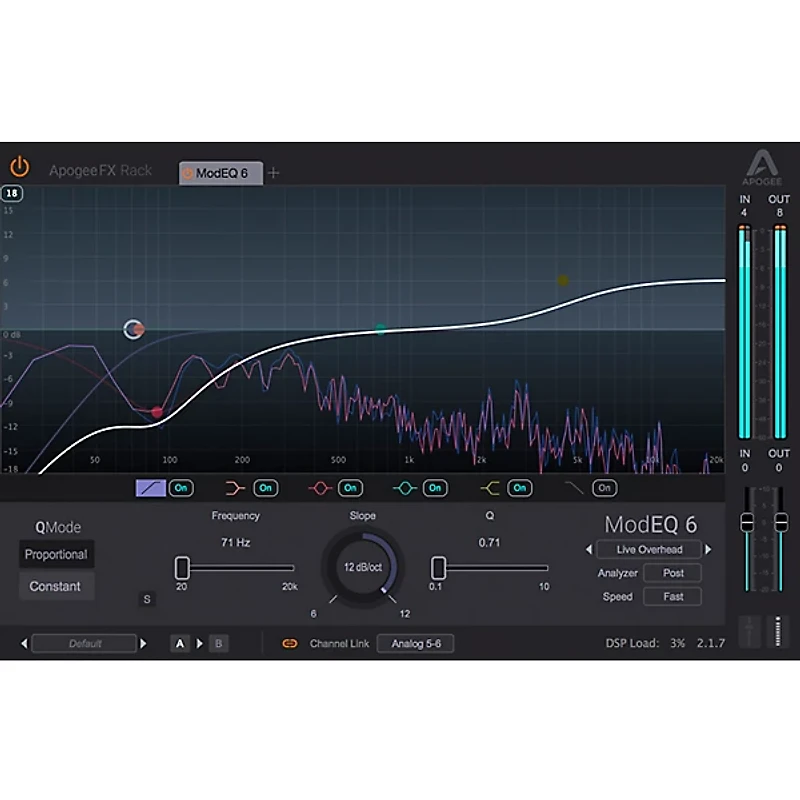Select the orange low-shelf band icon
Screen dimensions: 800x800
232,487
